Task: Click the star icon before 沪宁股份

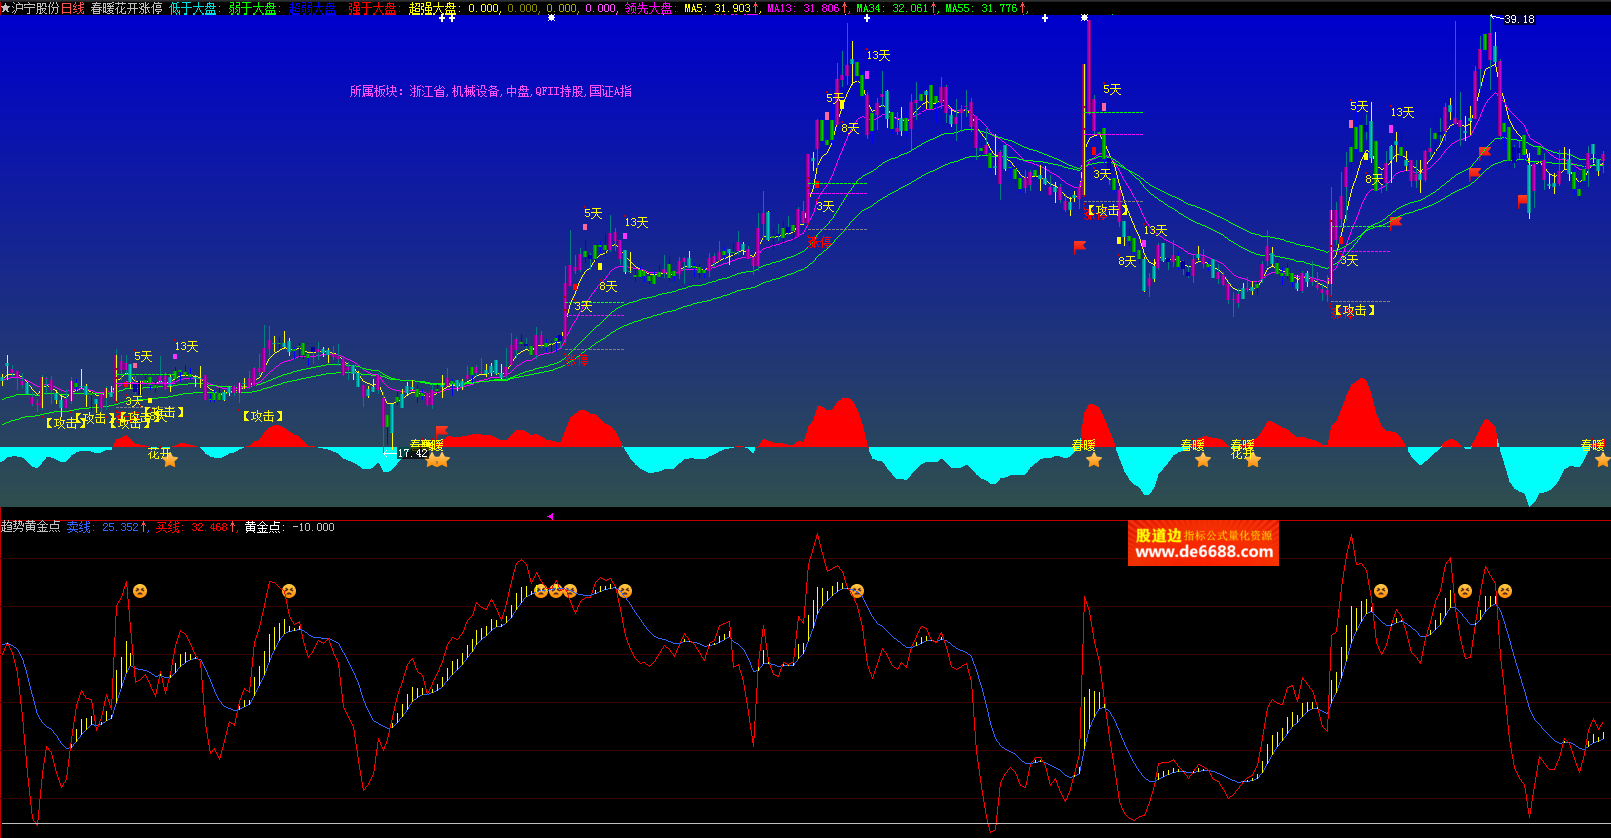Action: (5, 8)
